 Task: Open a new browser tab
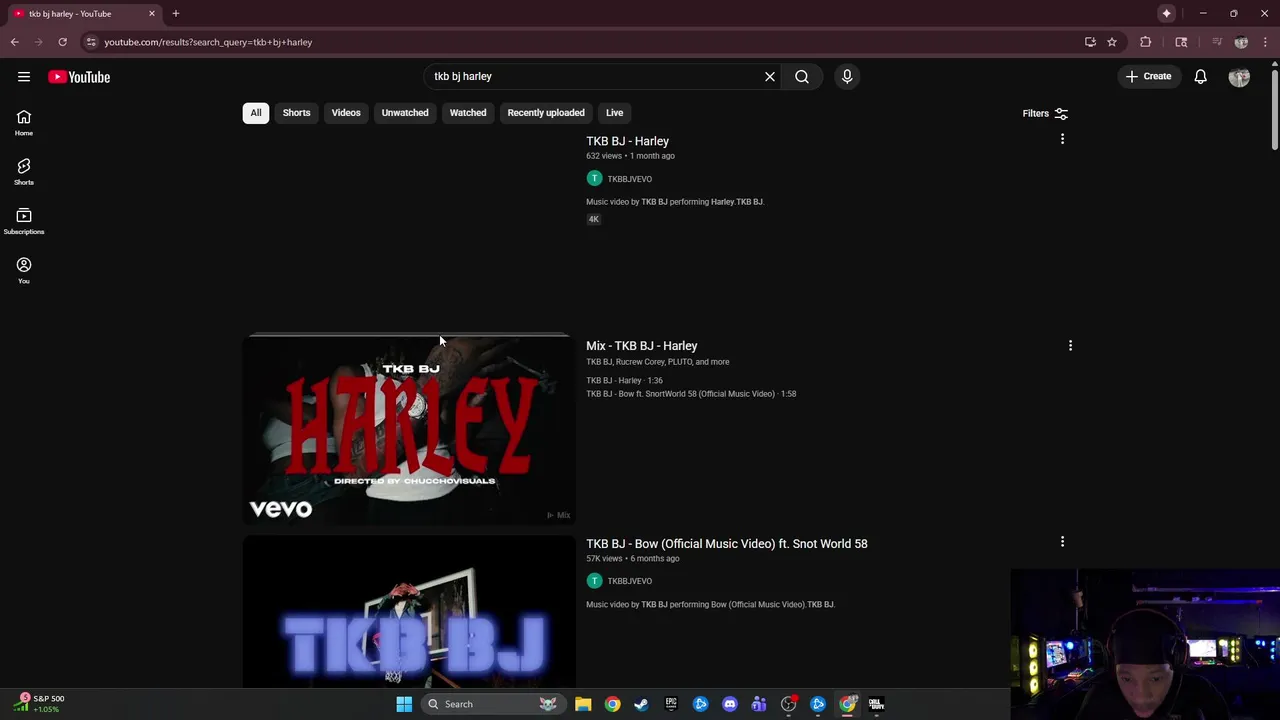tap(176, 13)
